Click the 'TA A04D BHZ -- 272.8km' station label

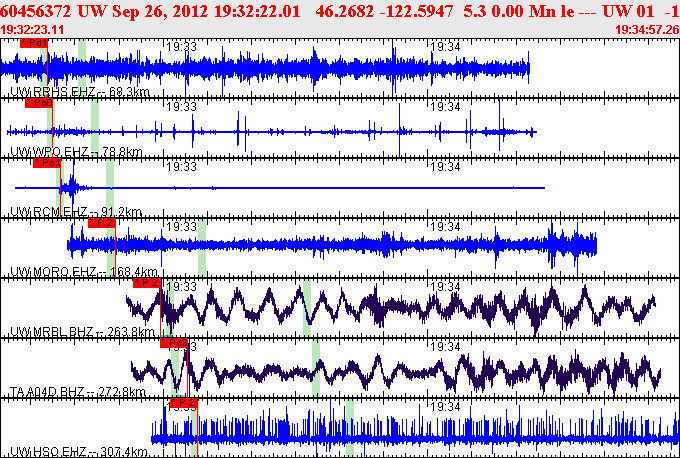78,392
